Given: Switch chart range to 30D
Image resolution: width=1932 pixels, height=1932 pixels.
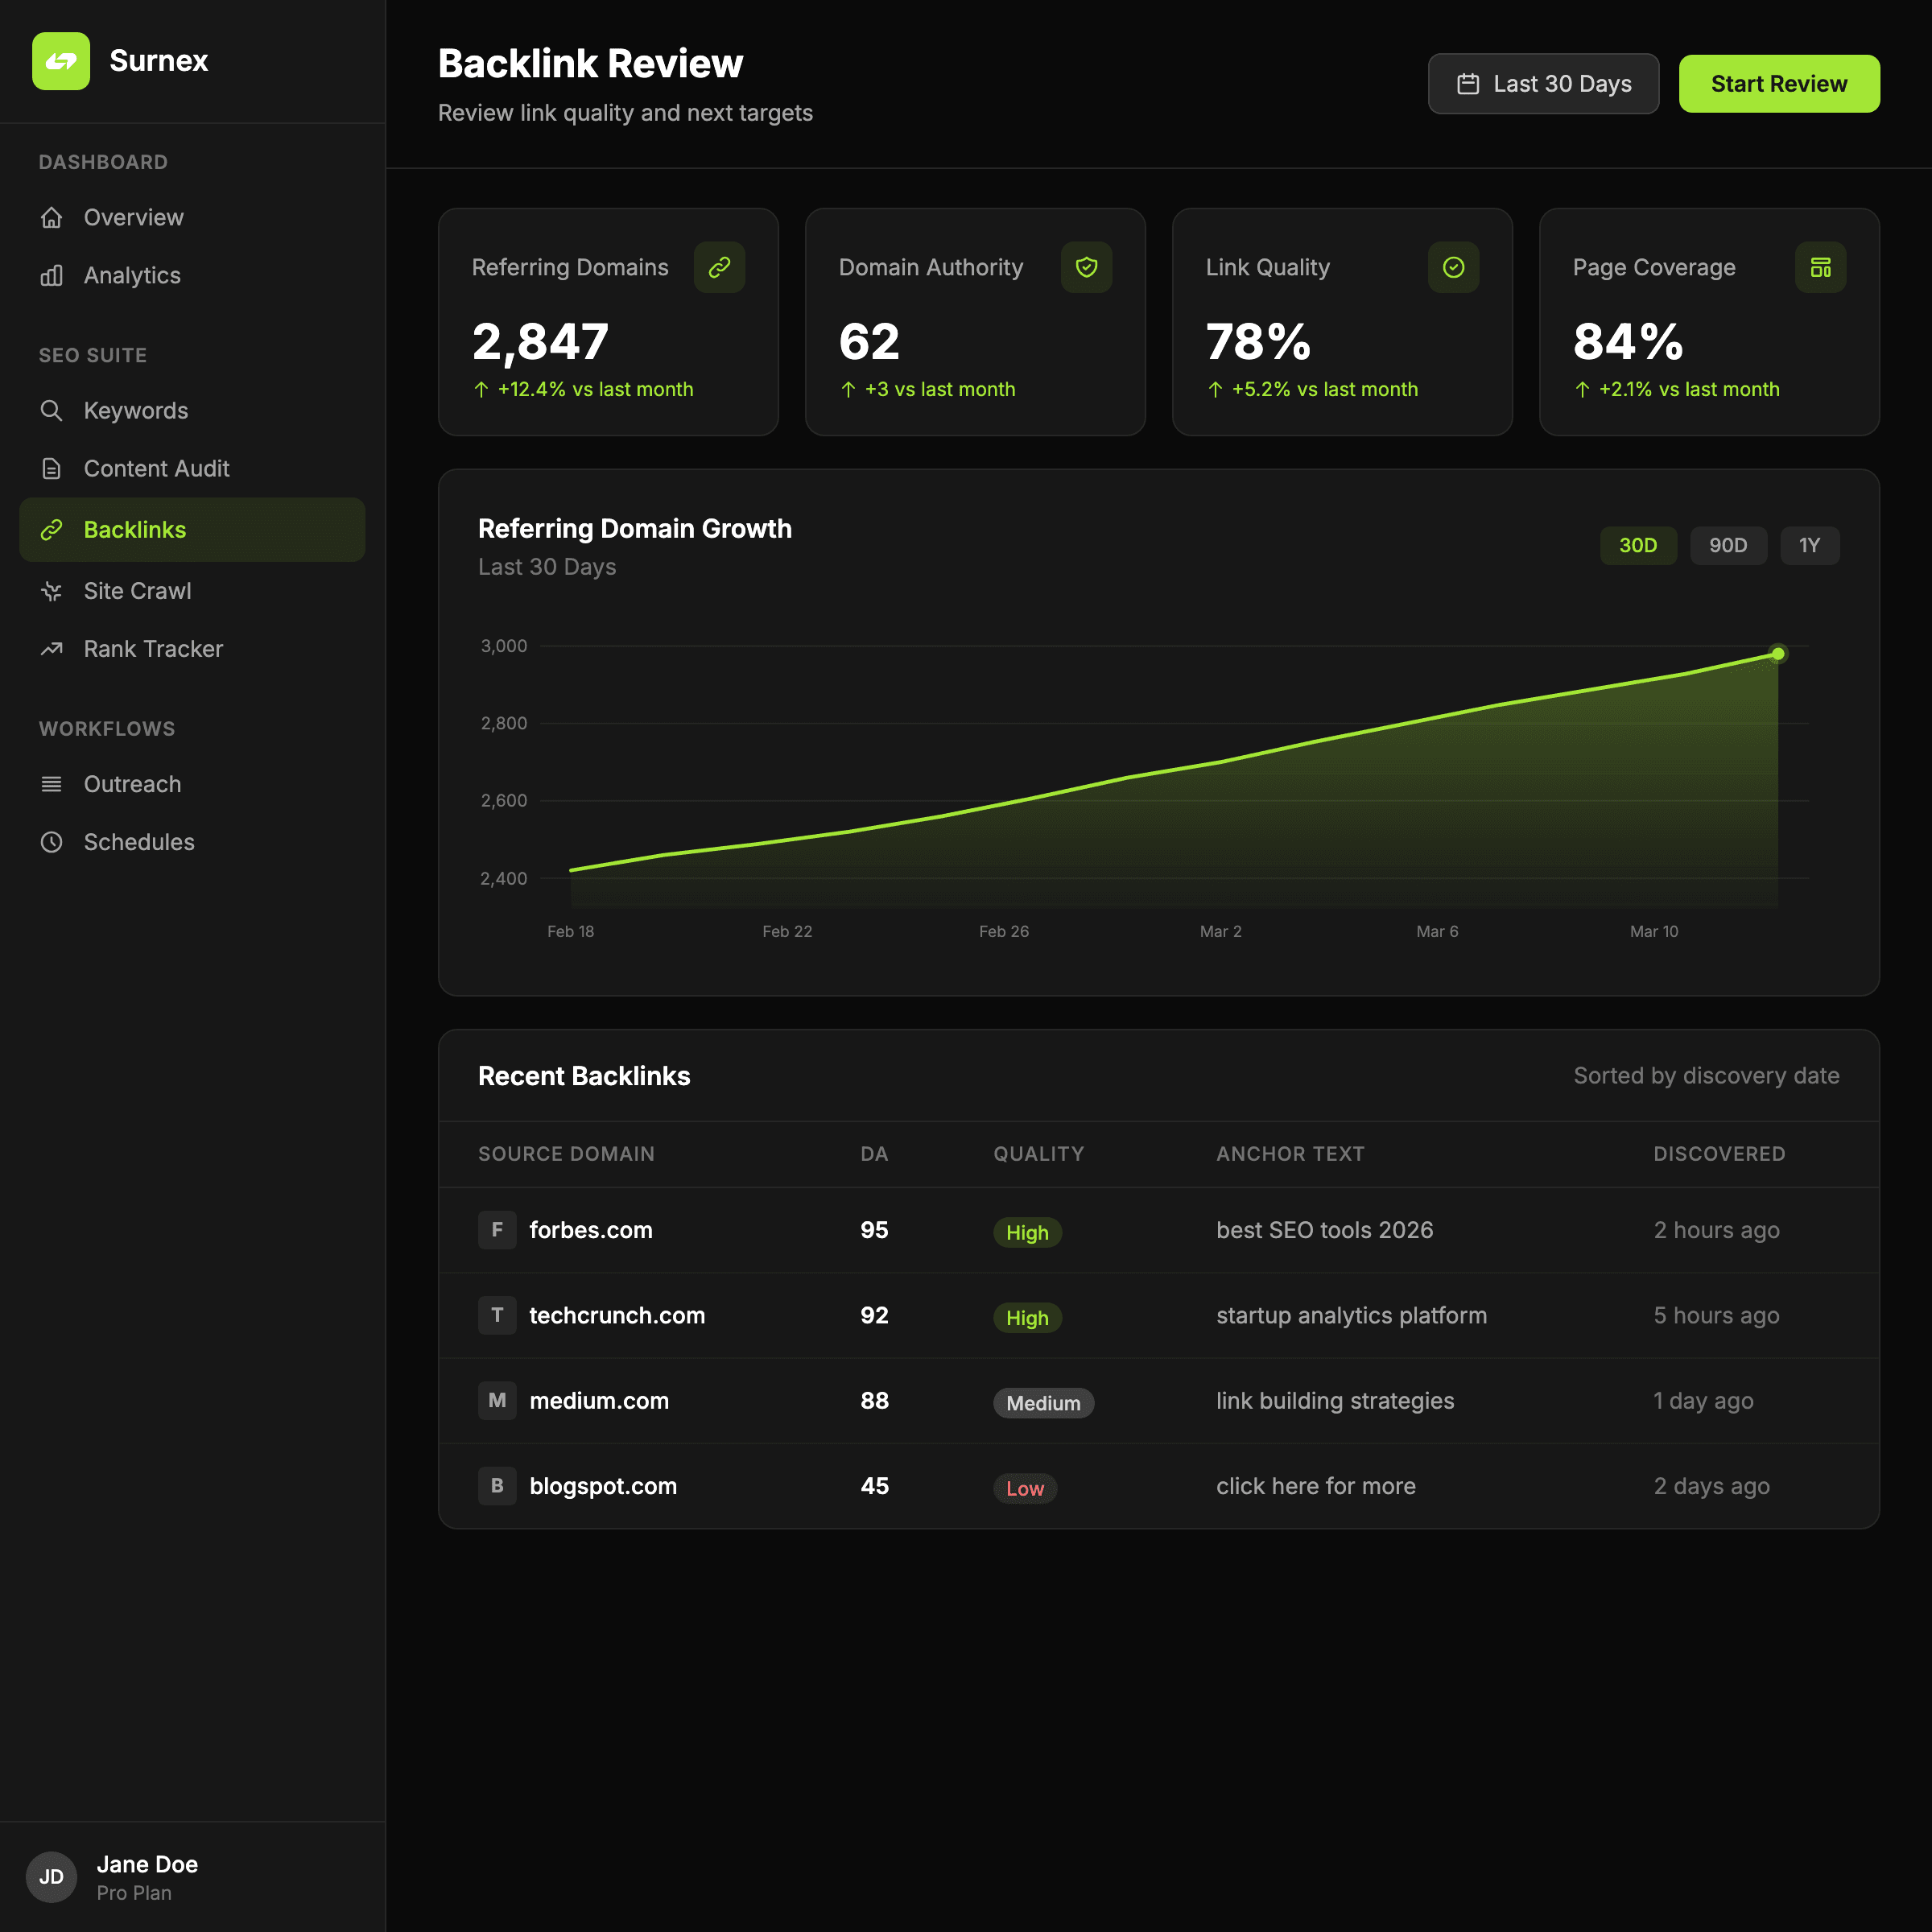Looking at the screenshot, I should pyautogui.click(x=1637, y=545).
